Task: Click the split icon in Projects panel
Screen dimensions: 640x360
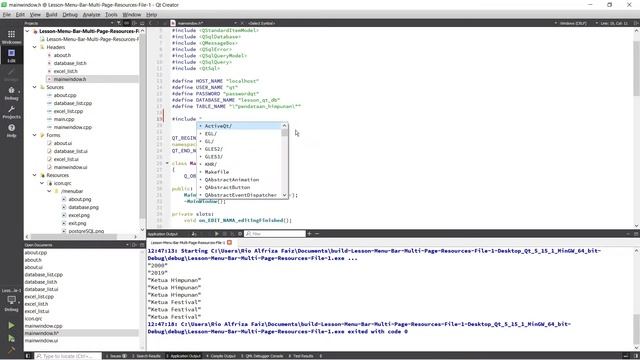Action: [134, 23]
